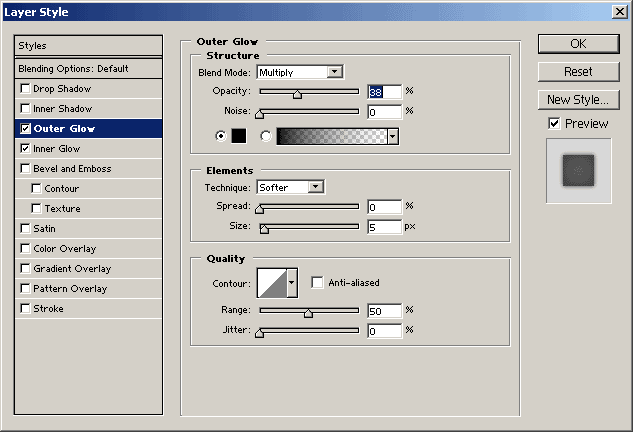Tick the Contour sub-effect checkbox
The width and height of the screenshot is (633, 432).
[x=36, y=189]
